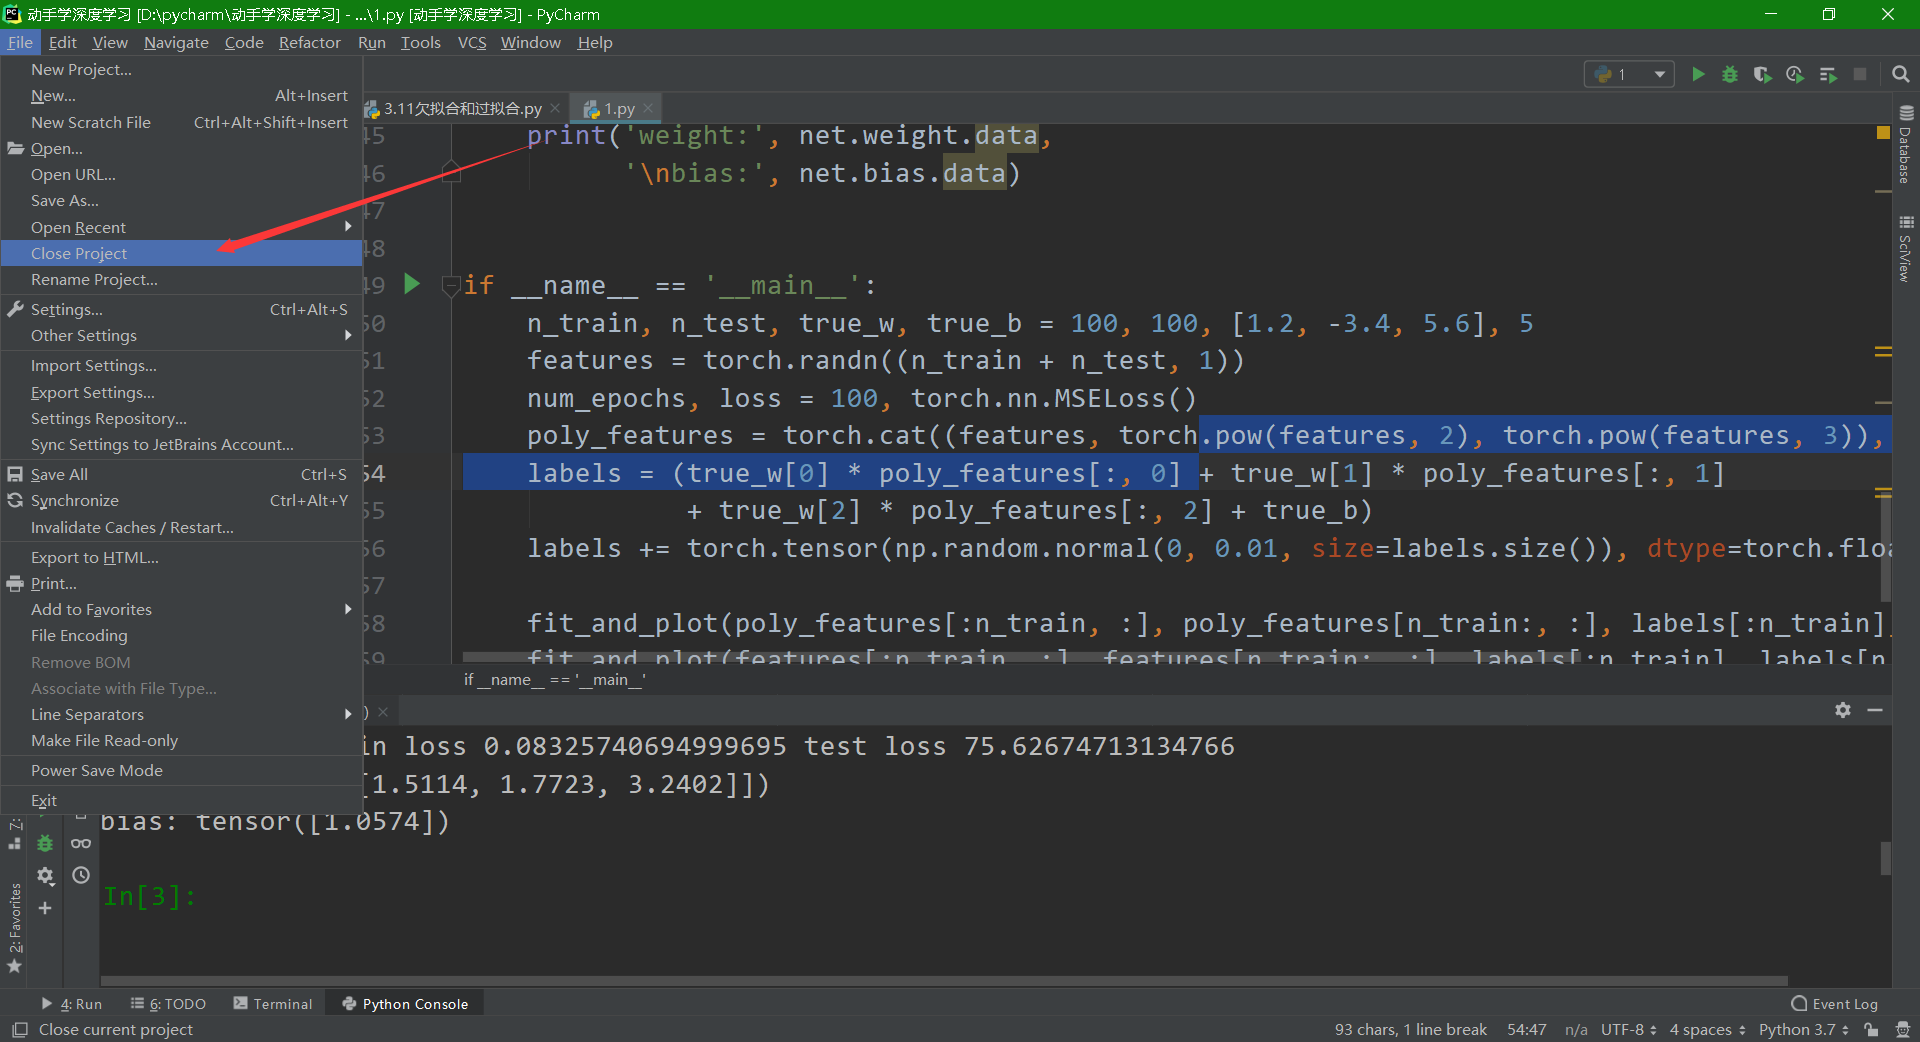Viewport: 1920px width, 1042px height.
Task: Toggle Make File Read-only
Action: point(104,740)
